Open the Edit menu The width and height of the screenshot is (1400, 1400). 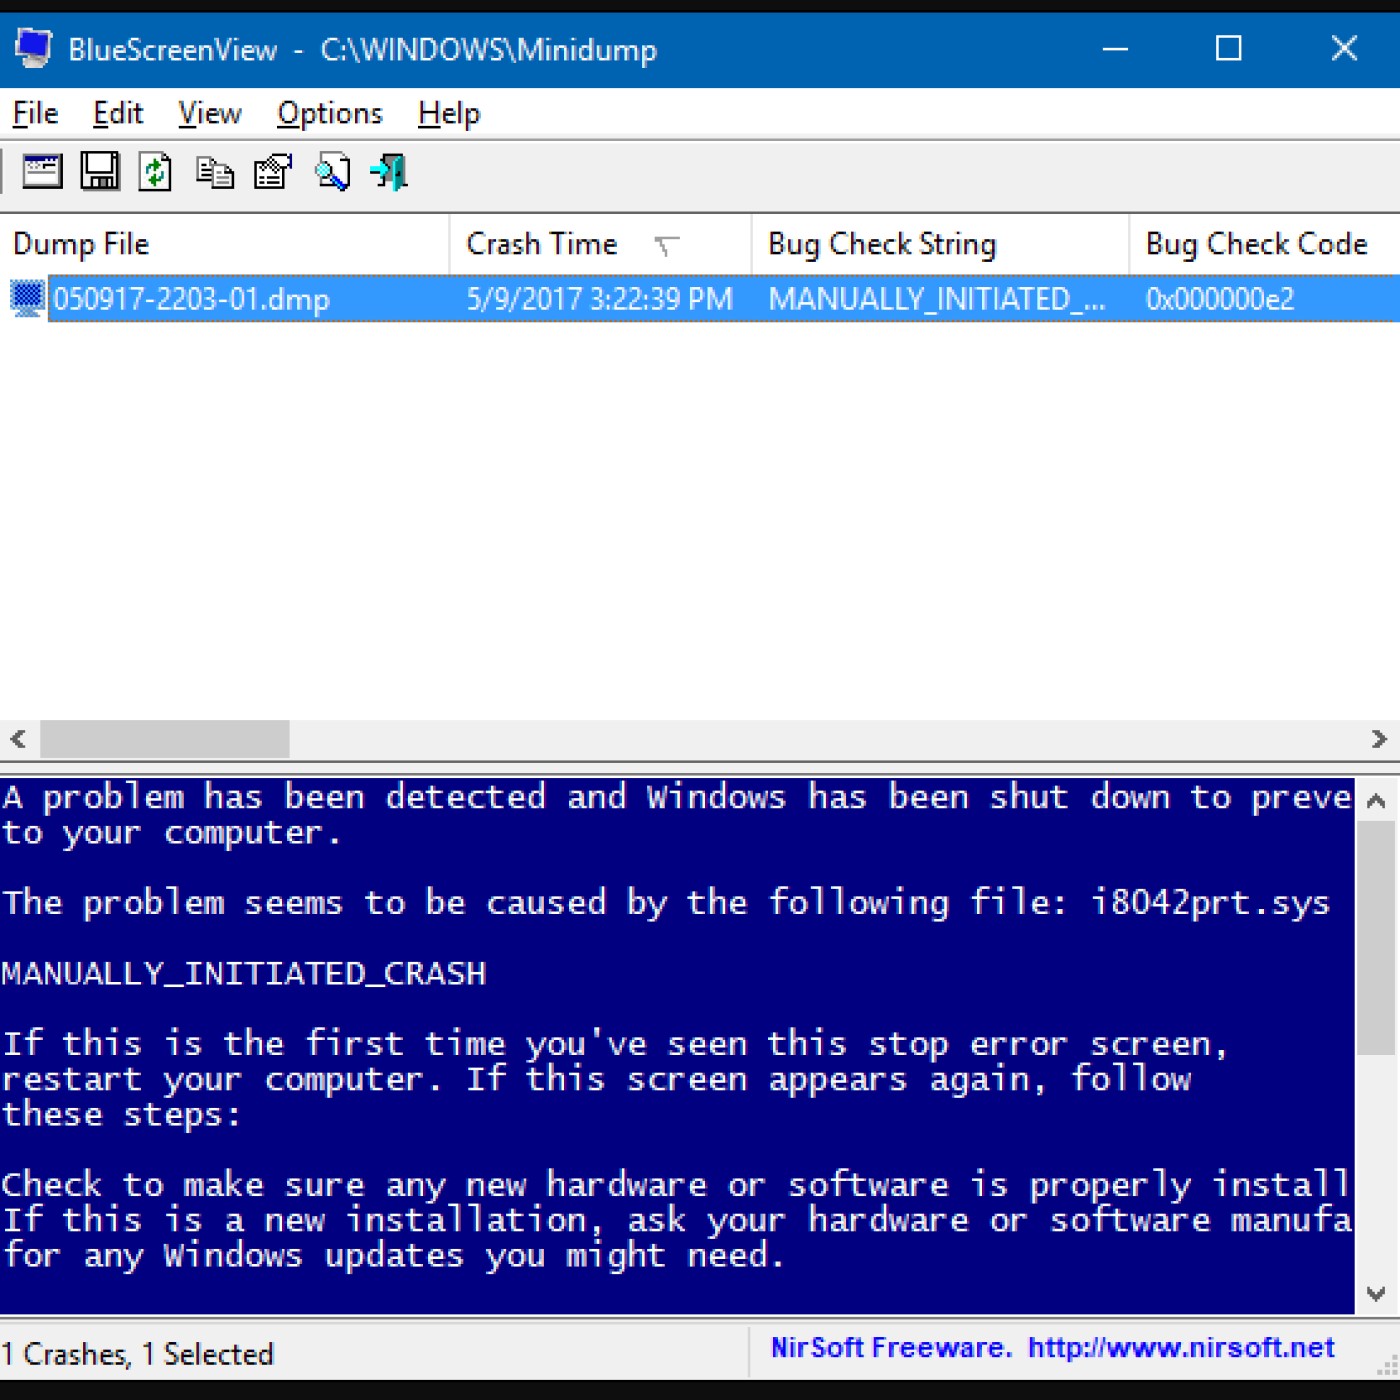(118, 114)
